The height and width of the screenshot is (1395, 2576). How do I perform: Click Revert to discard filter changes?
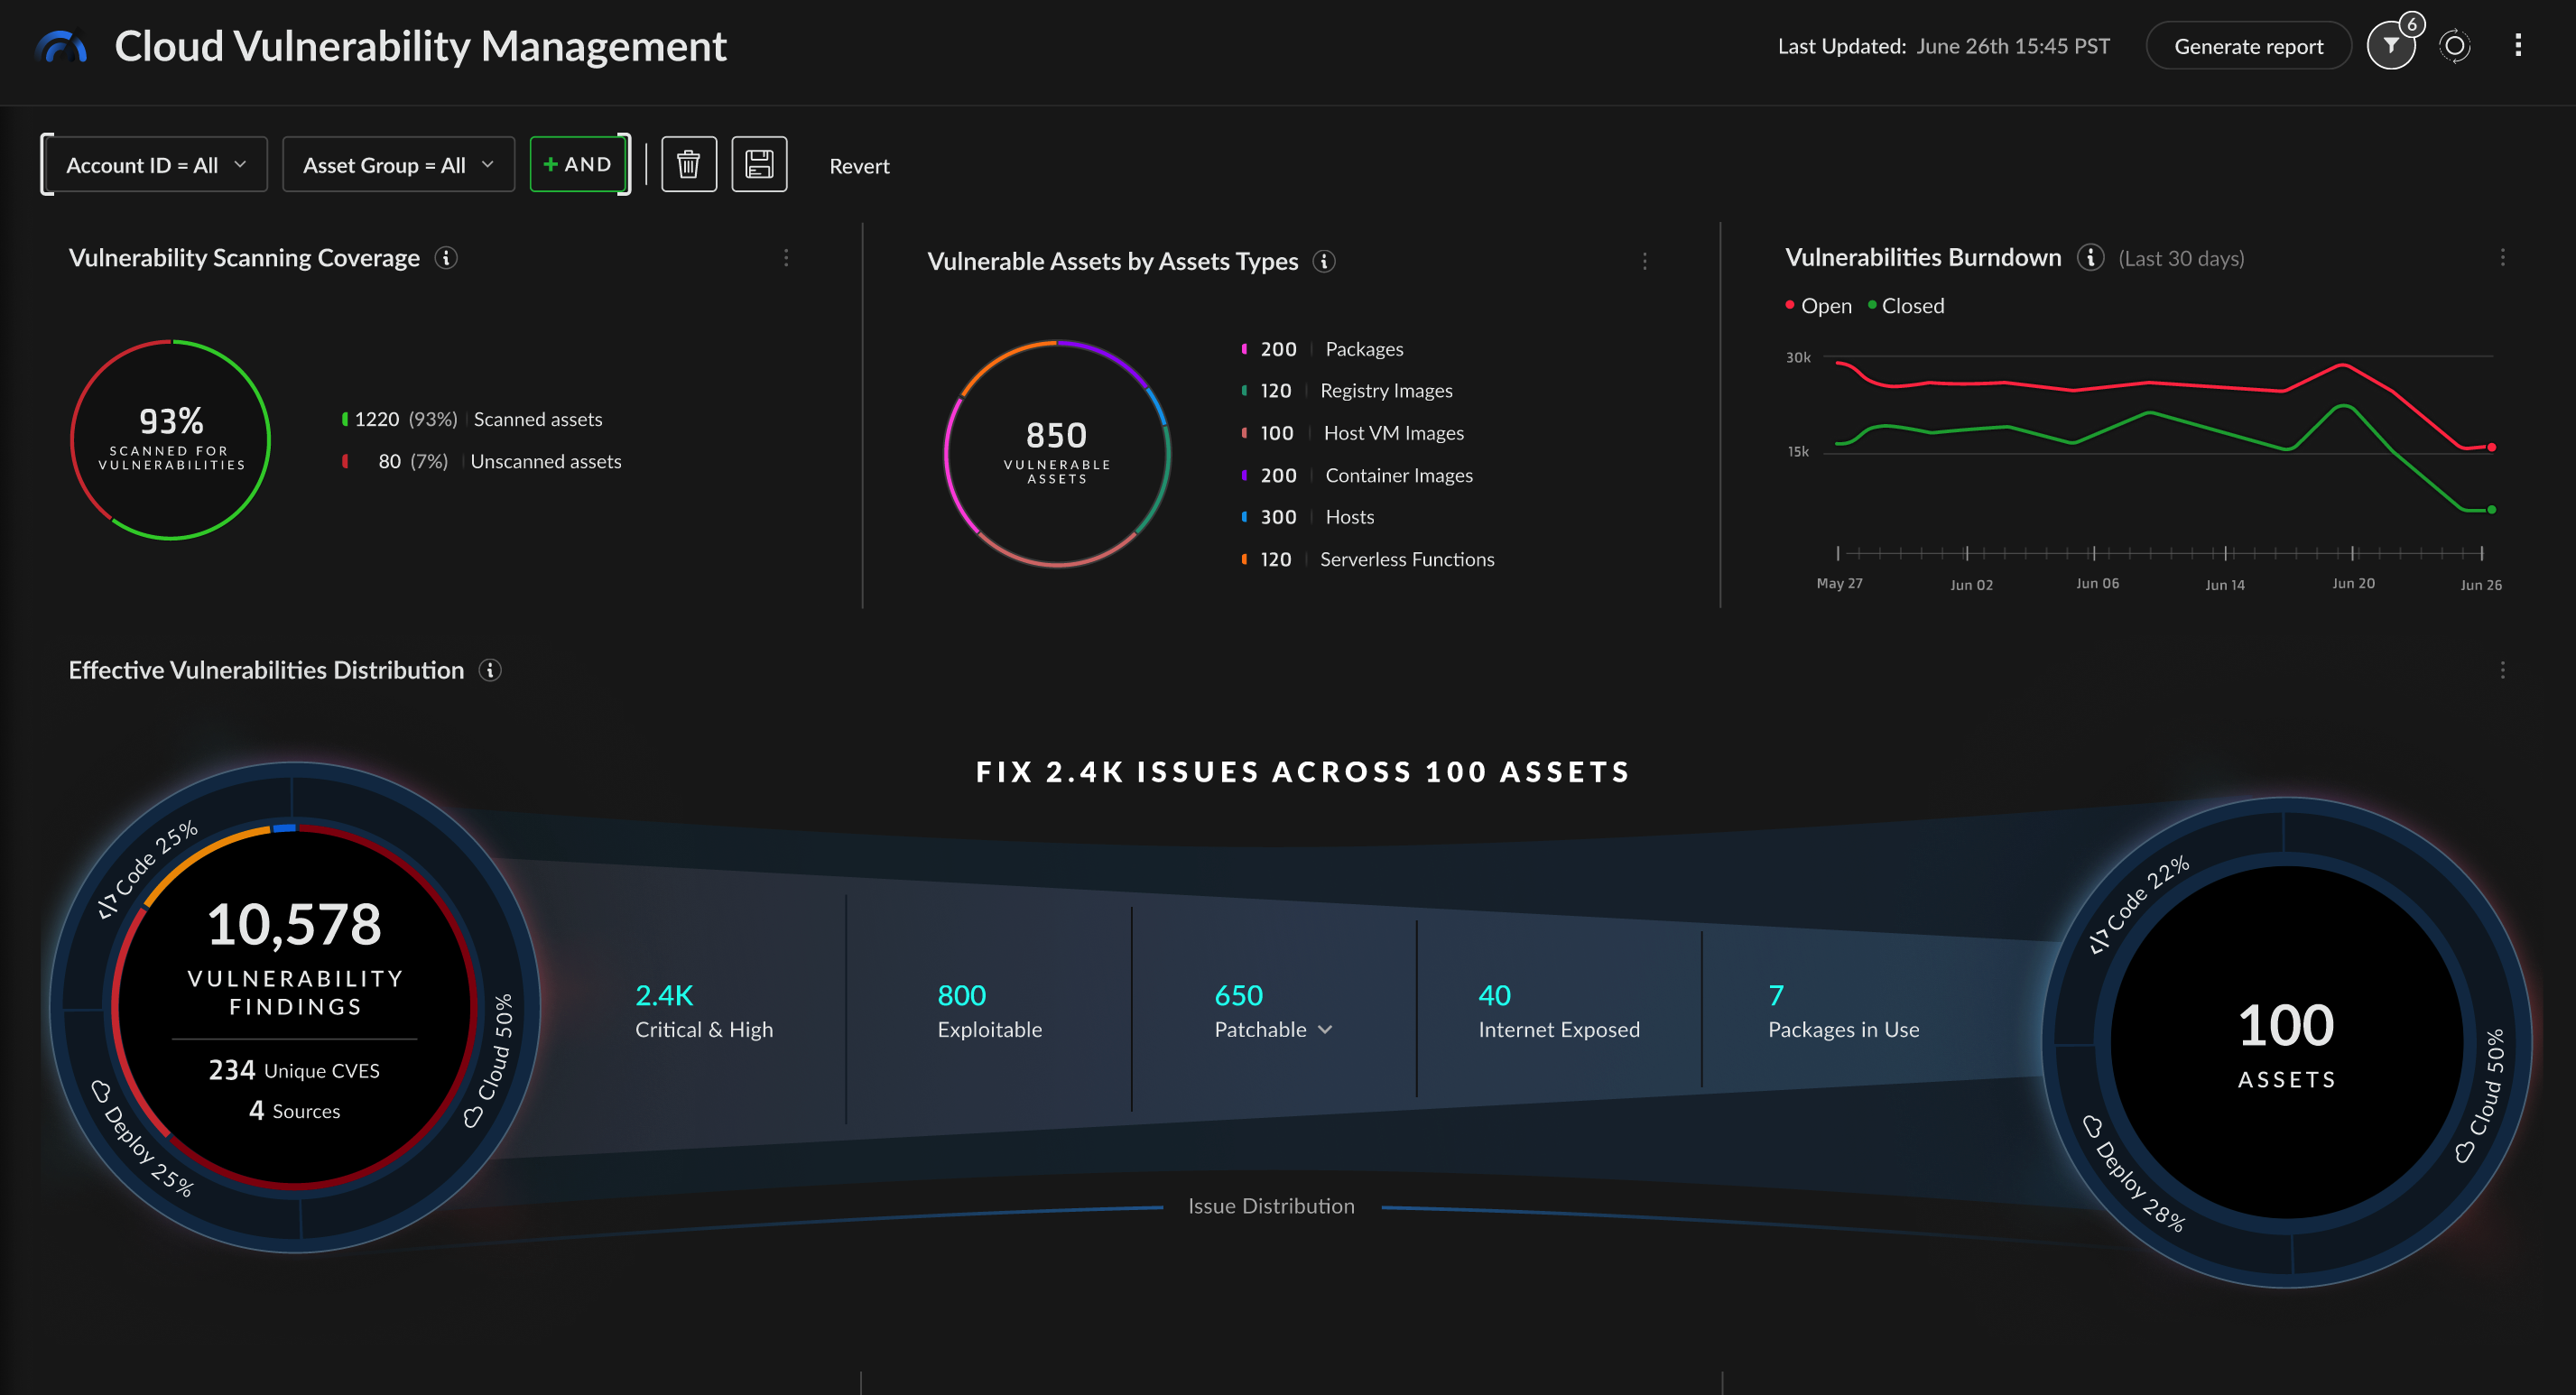click(859, 165)
